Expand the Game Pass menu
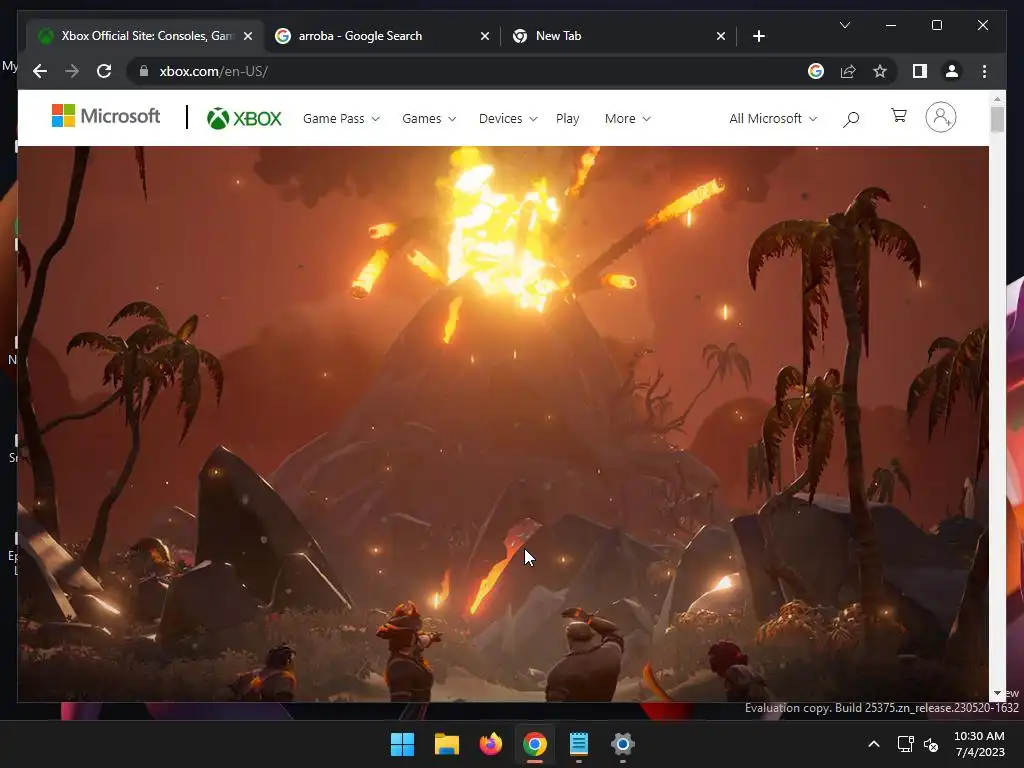Image resolution: width=1024 pixels, height=768 pixels. (x=341, y=118)
